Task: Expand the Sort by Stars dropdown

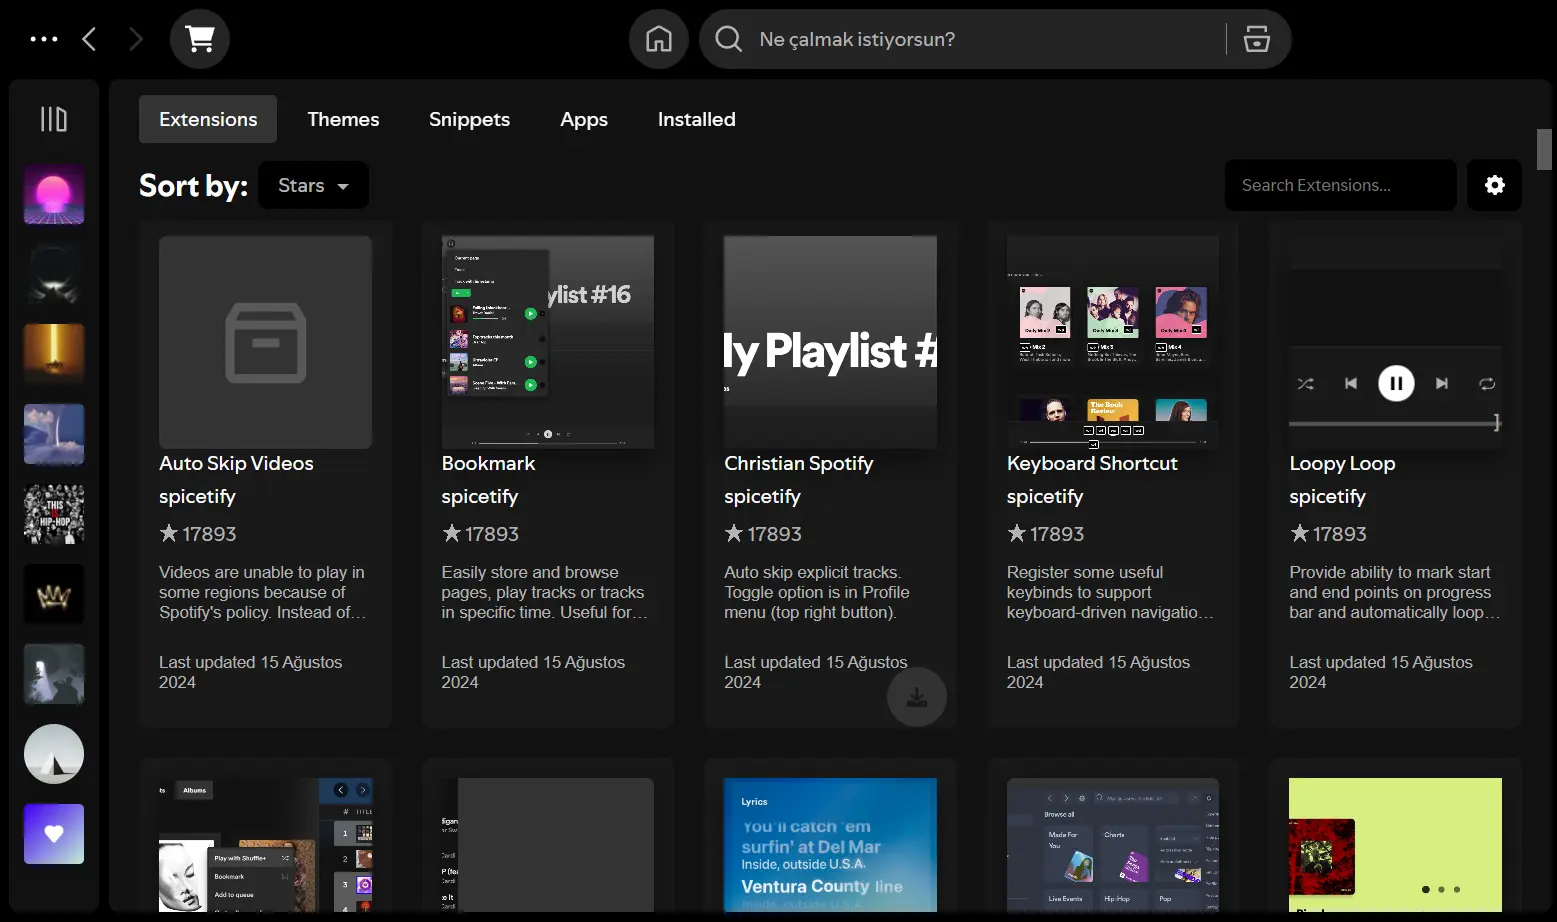Action: (313, 185)
